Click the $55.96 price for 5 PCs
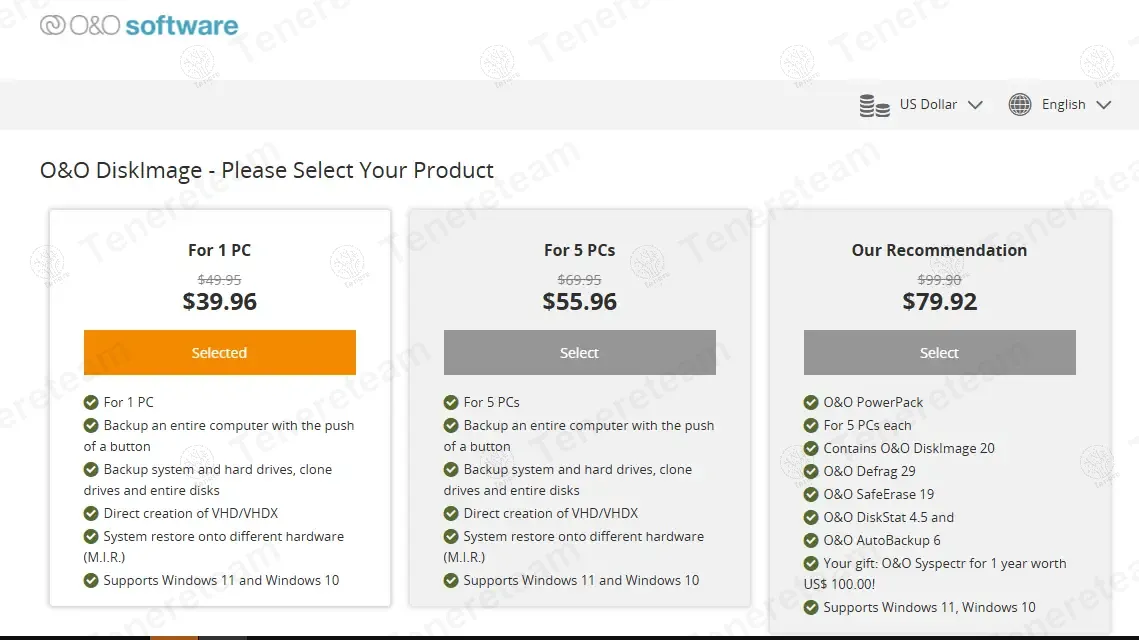 (579, 301)
